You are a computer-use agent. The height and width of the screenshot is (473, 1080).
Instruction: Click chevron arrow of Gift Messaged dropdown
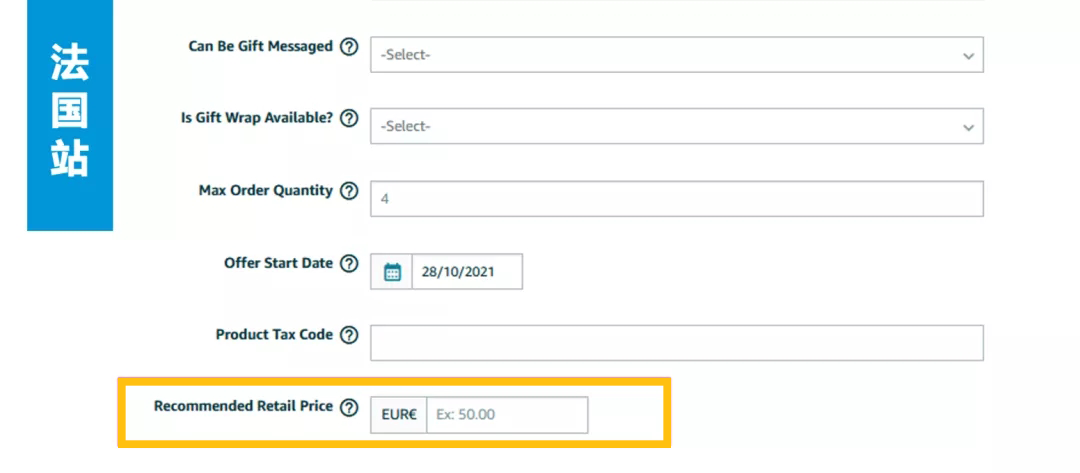click(x=968, y=56)
